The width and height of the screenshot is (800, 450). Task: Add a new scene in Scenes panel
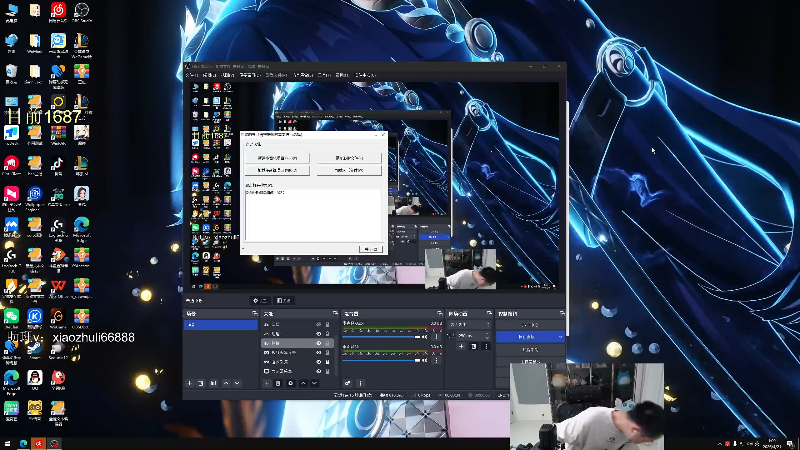189,383
